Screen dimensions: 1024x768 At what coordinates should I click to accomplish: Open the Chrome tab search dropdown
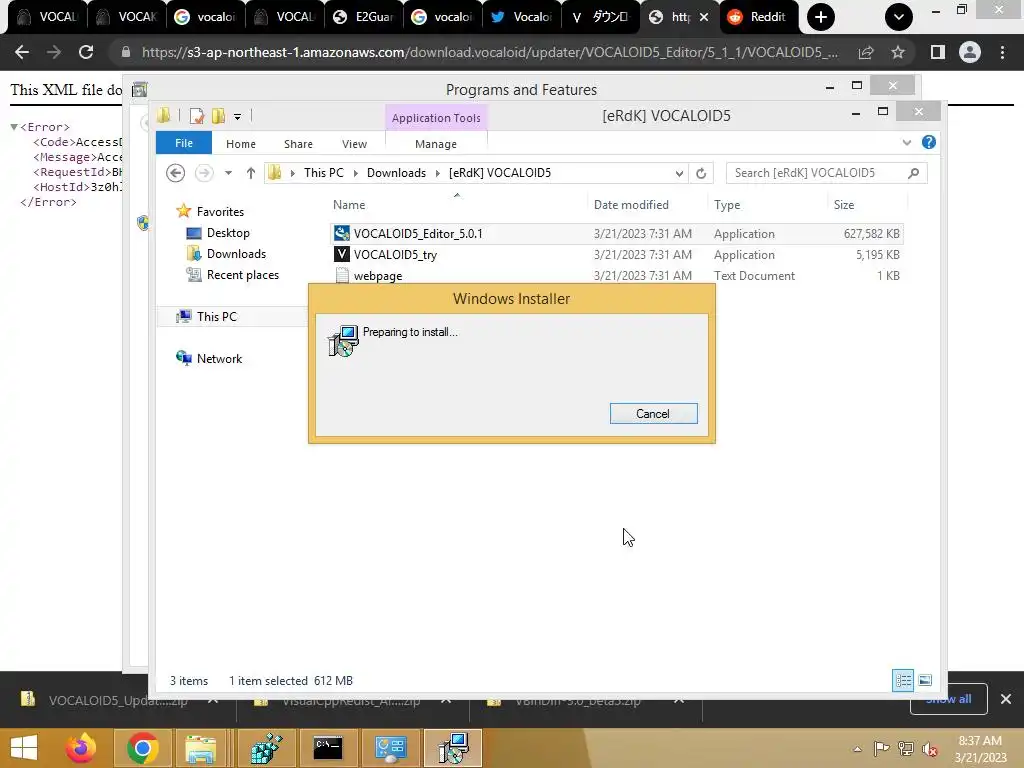tap(899, 17)
